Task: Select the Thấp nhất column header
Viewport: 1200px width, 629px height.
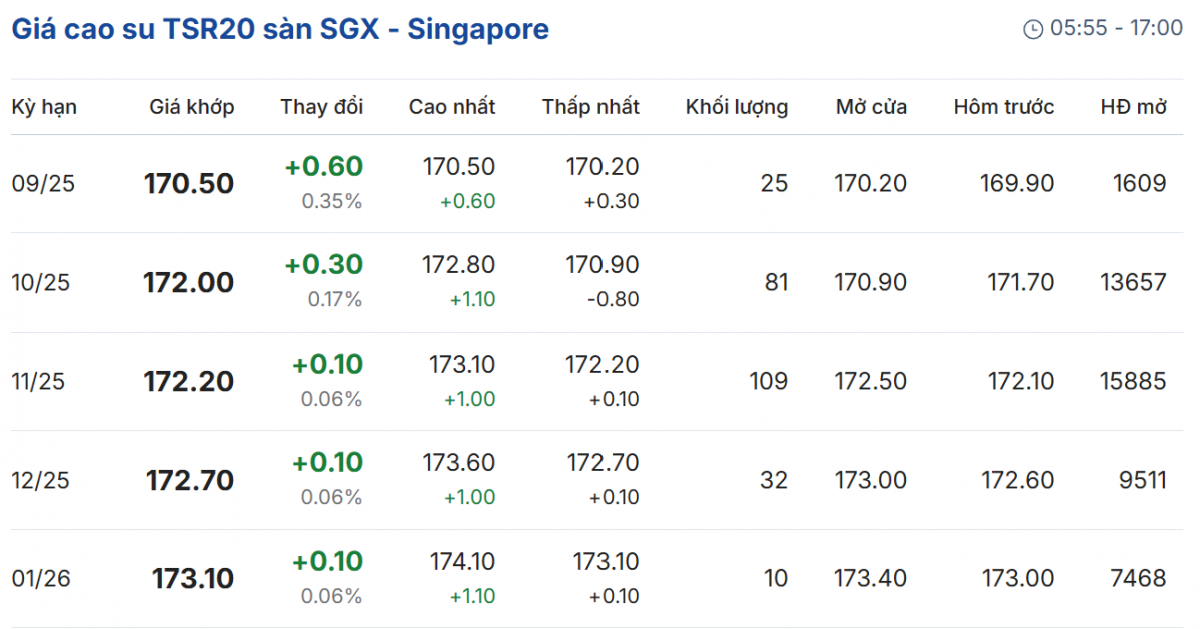Action: click(591, 107)
